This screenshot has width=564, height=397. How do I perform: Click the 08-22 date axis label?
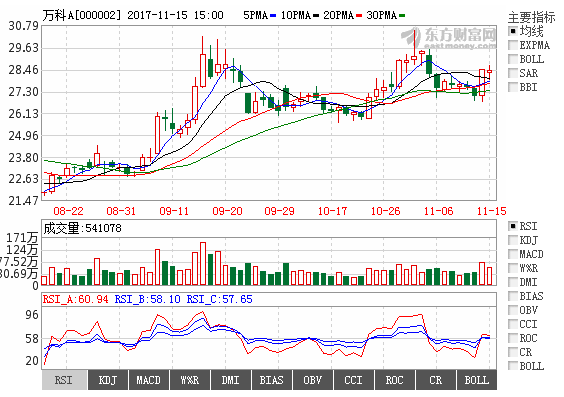68,211
